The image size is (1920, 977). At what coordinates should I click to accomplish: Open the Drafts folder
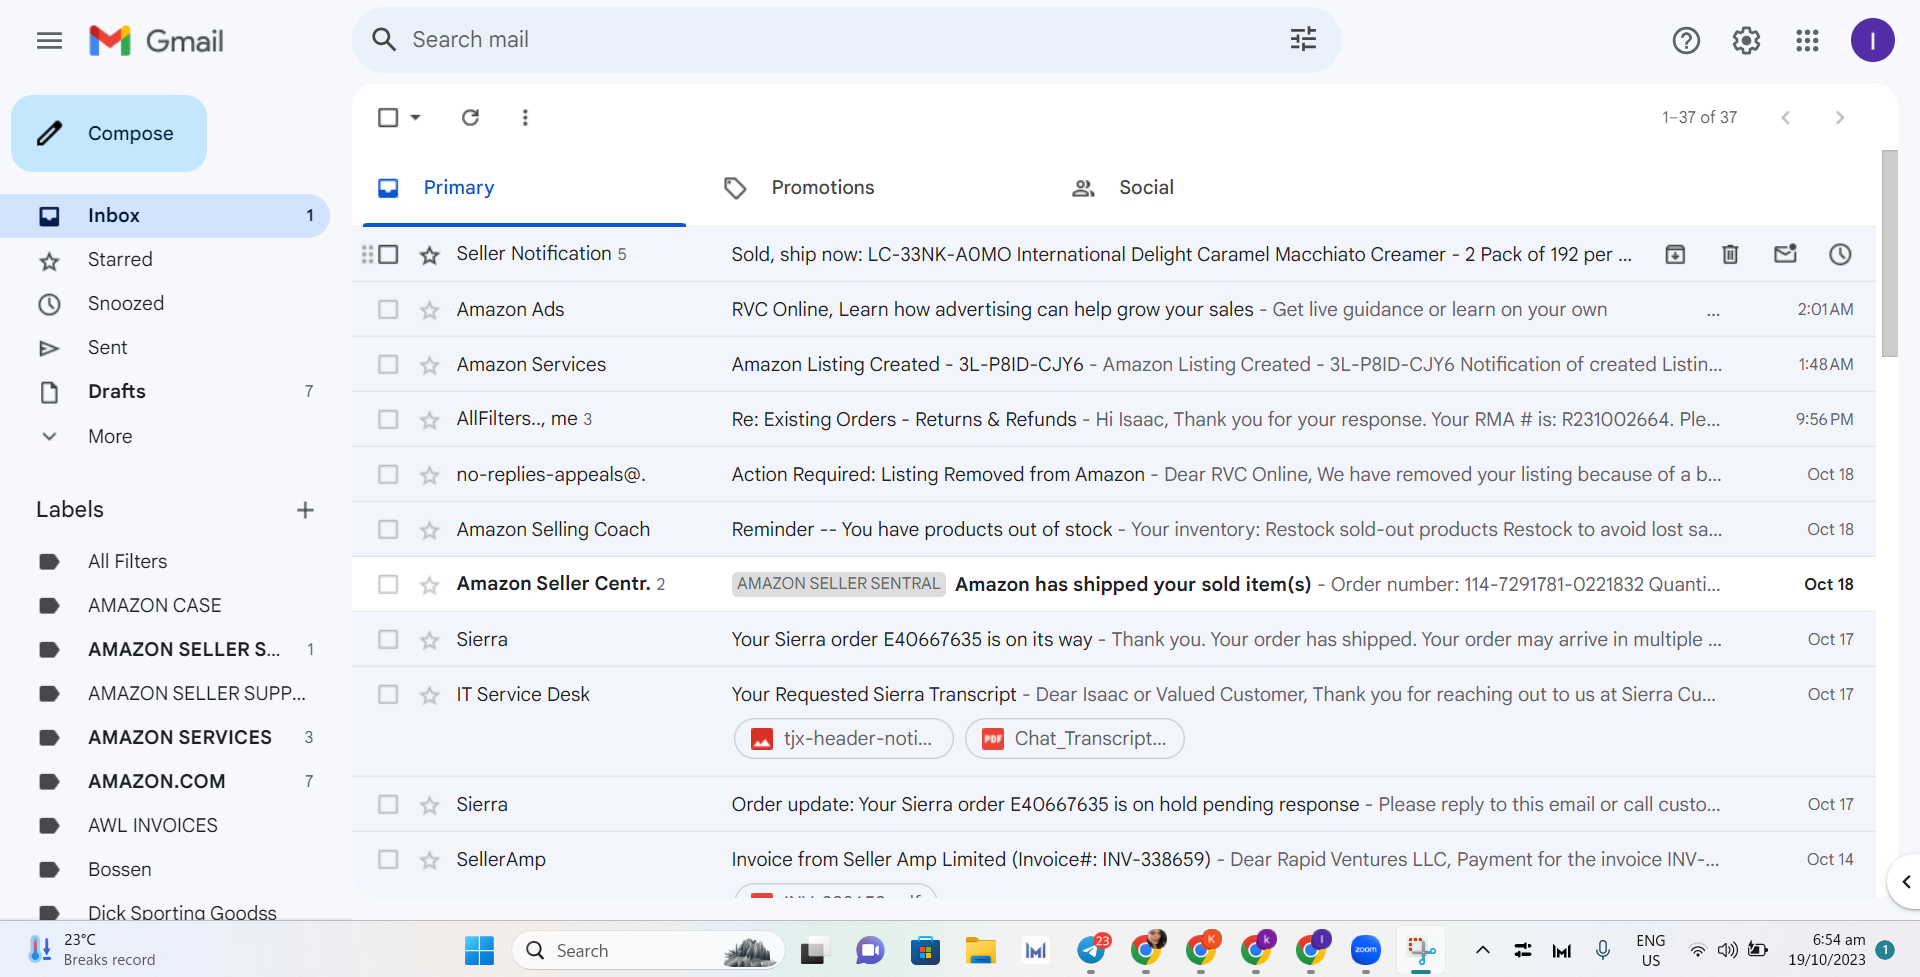pyautogui.click(x=164, y=392)
